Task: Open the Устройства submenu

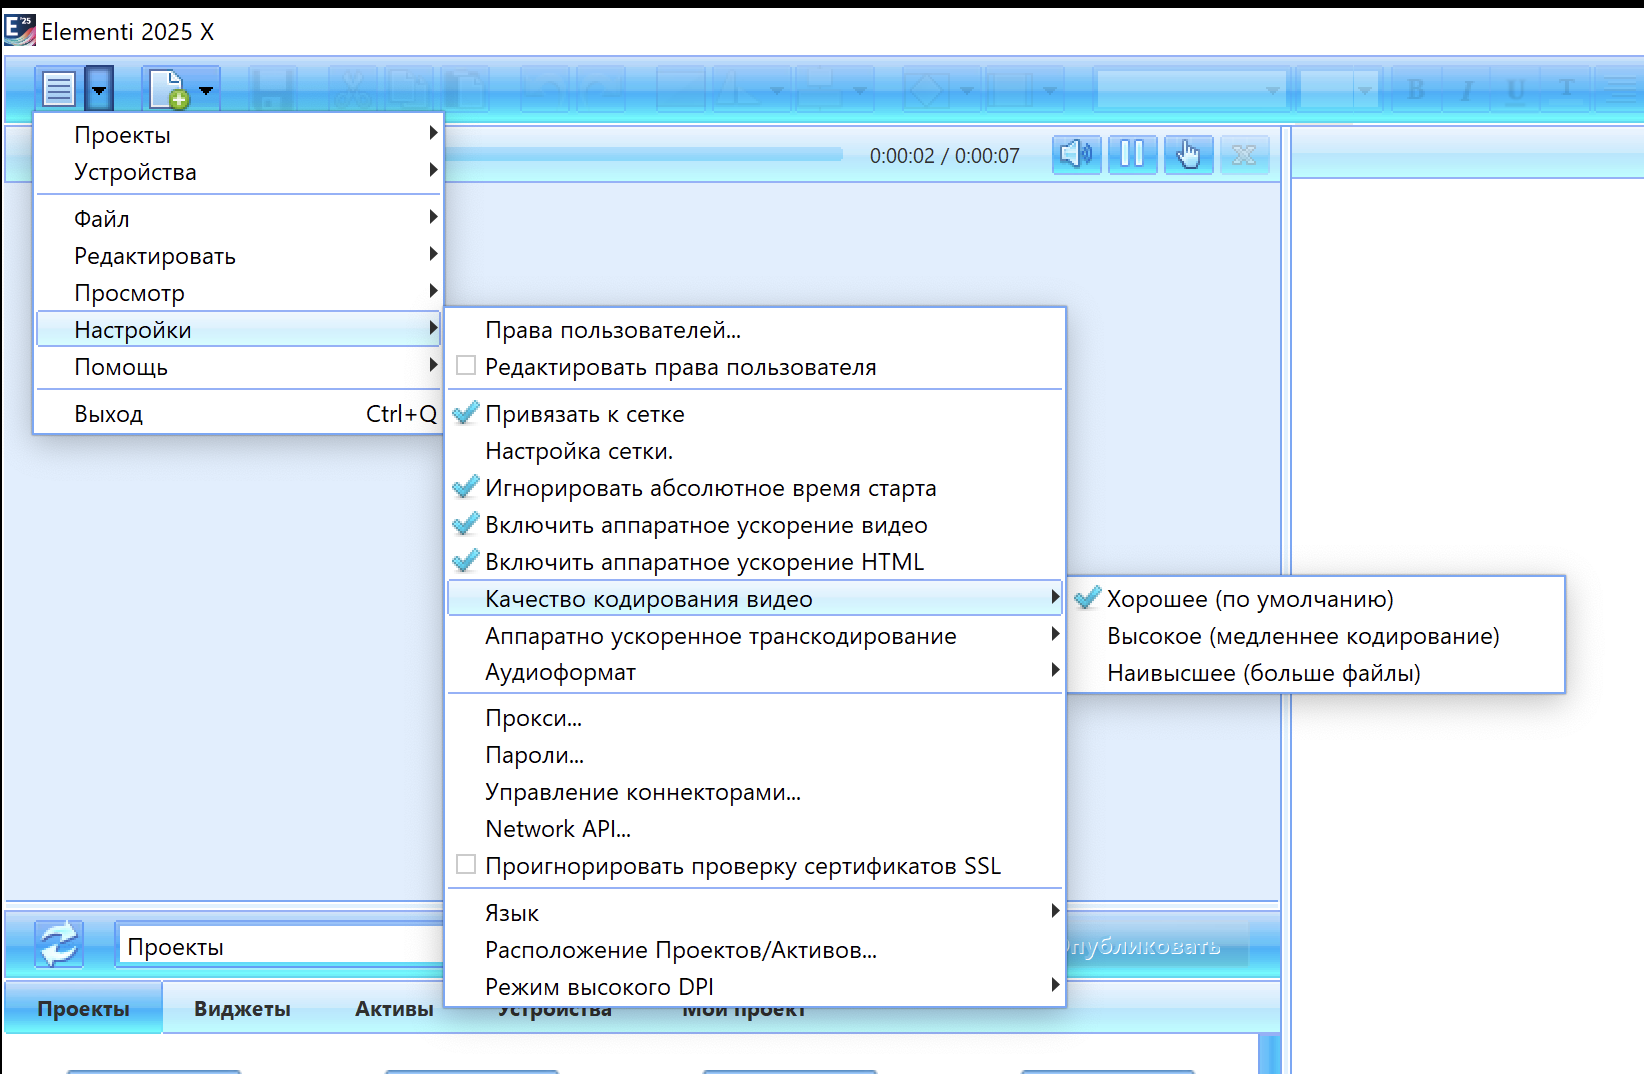Action: [238, 172]
